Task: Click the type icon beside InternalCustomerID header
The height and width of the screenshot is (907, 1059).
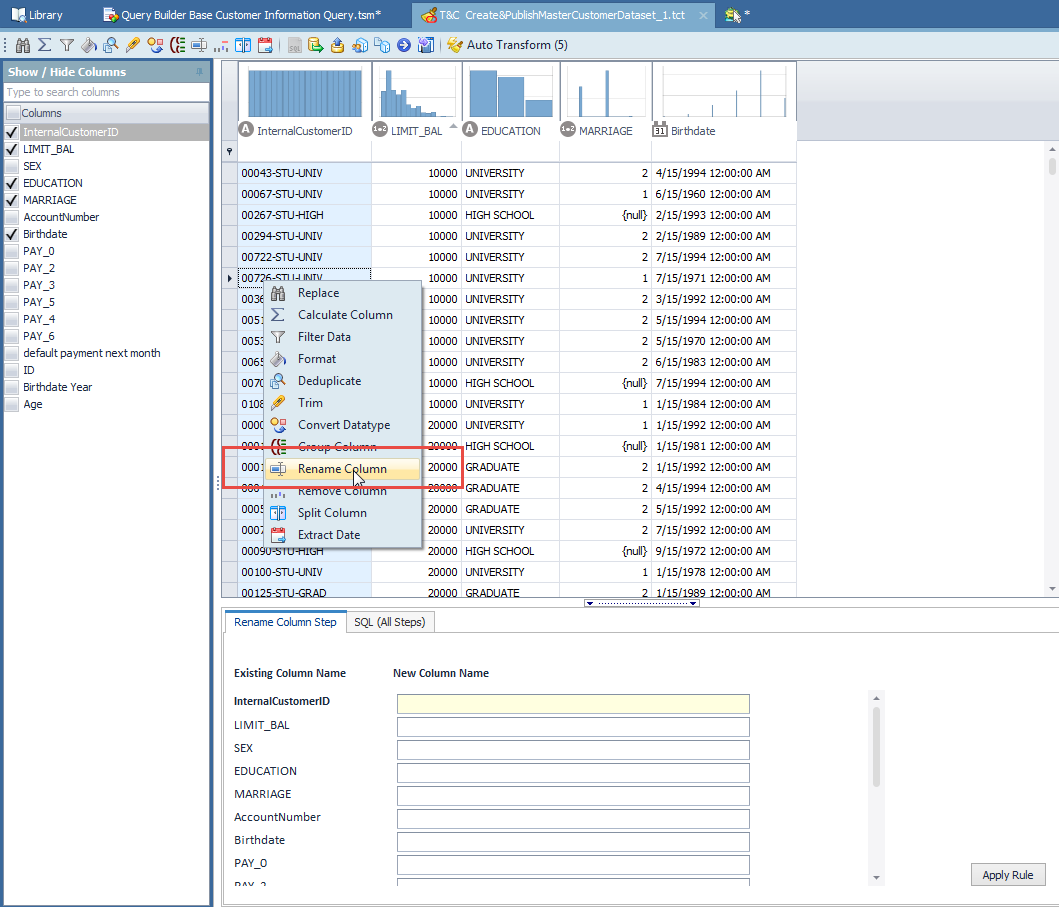Action: coord(246,130)
